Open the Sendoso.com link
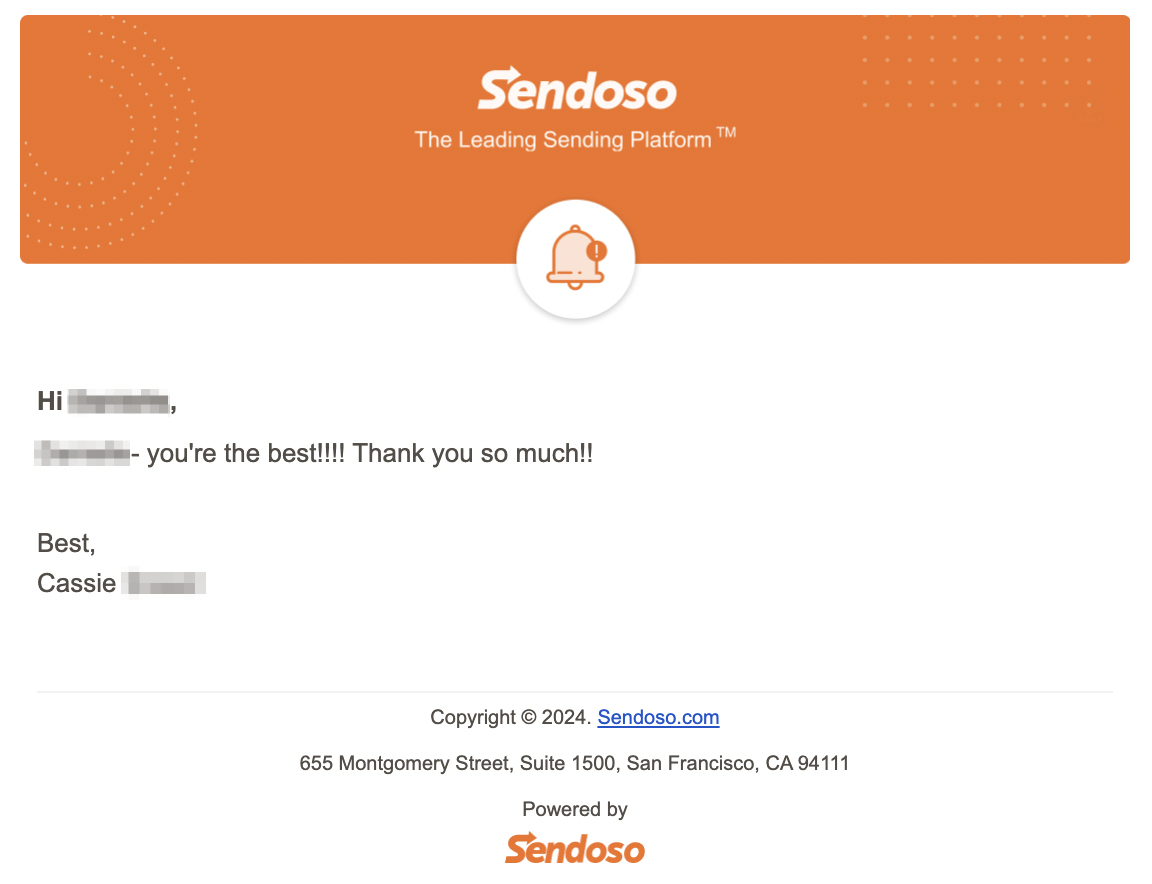This screenshot has width=1152, height=884. [658, 717]
